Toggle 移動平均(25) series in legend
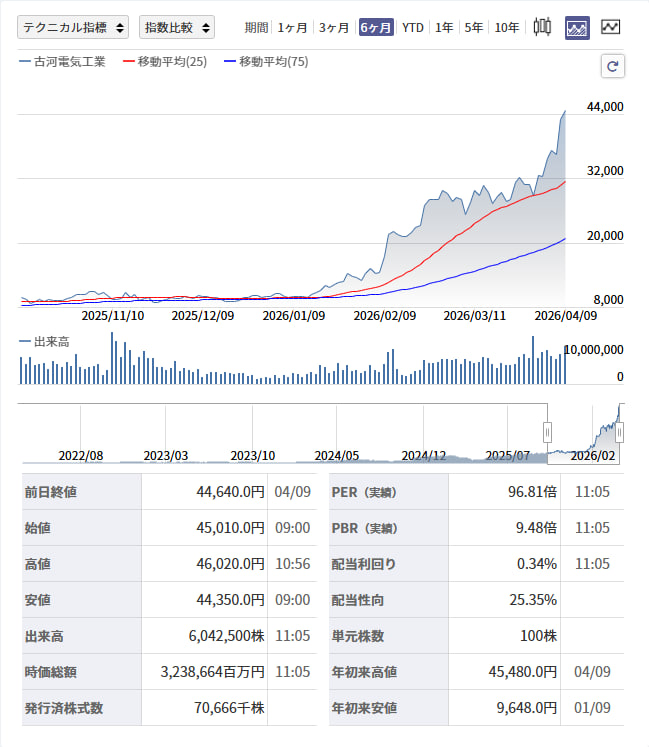The image size is (649, 747). pyautogui.click(x=165, y=62)
